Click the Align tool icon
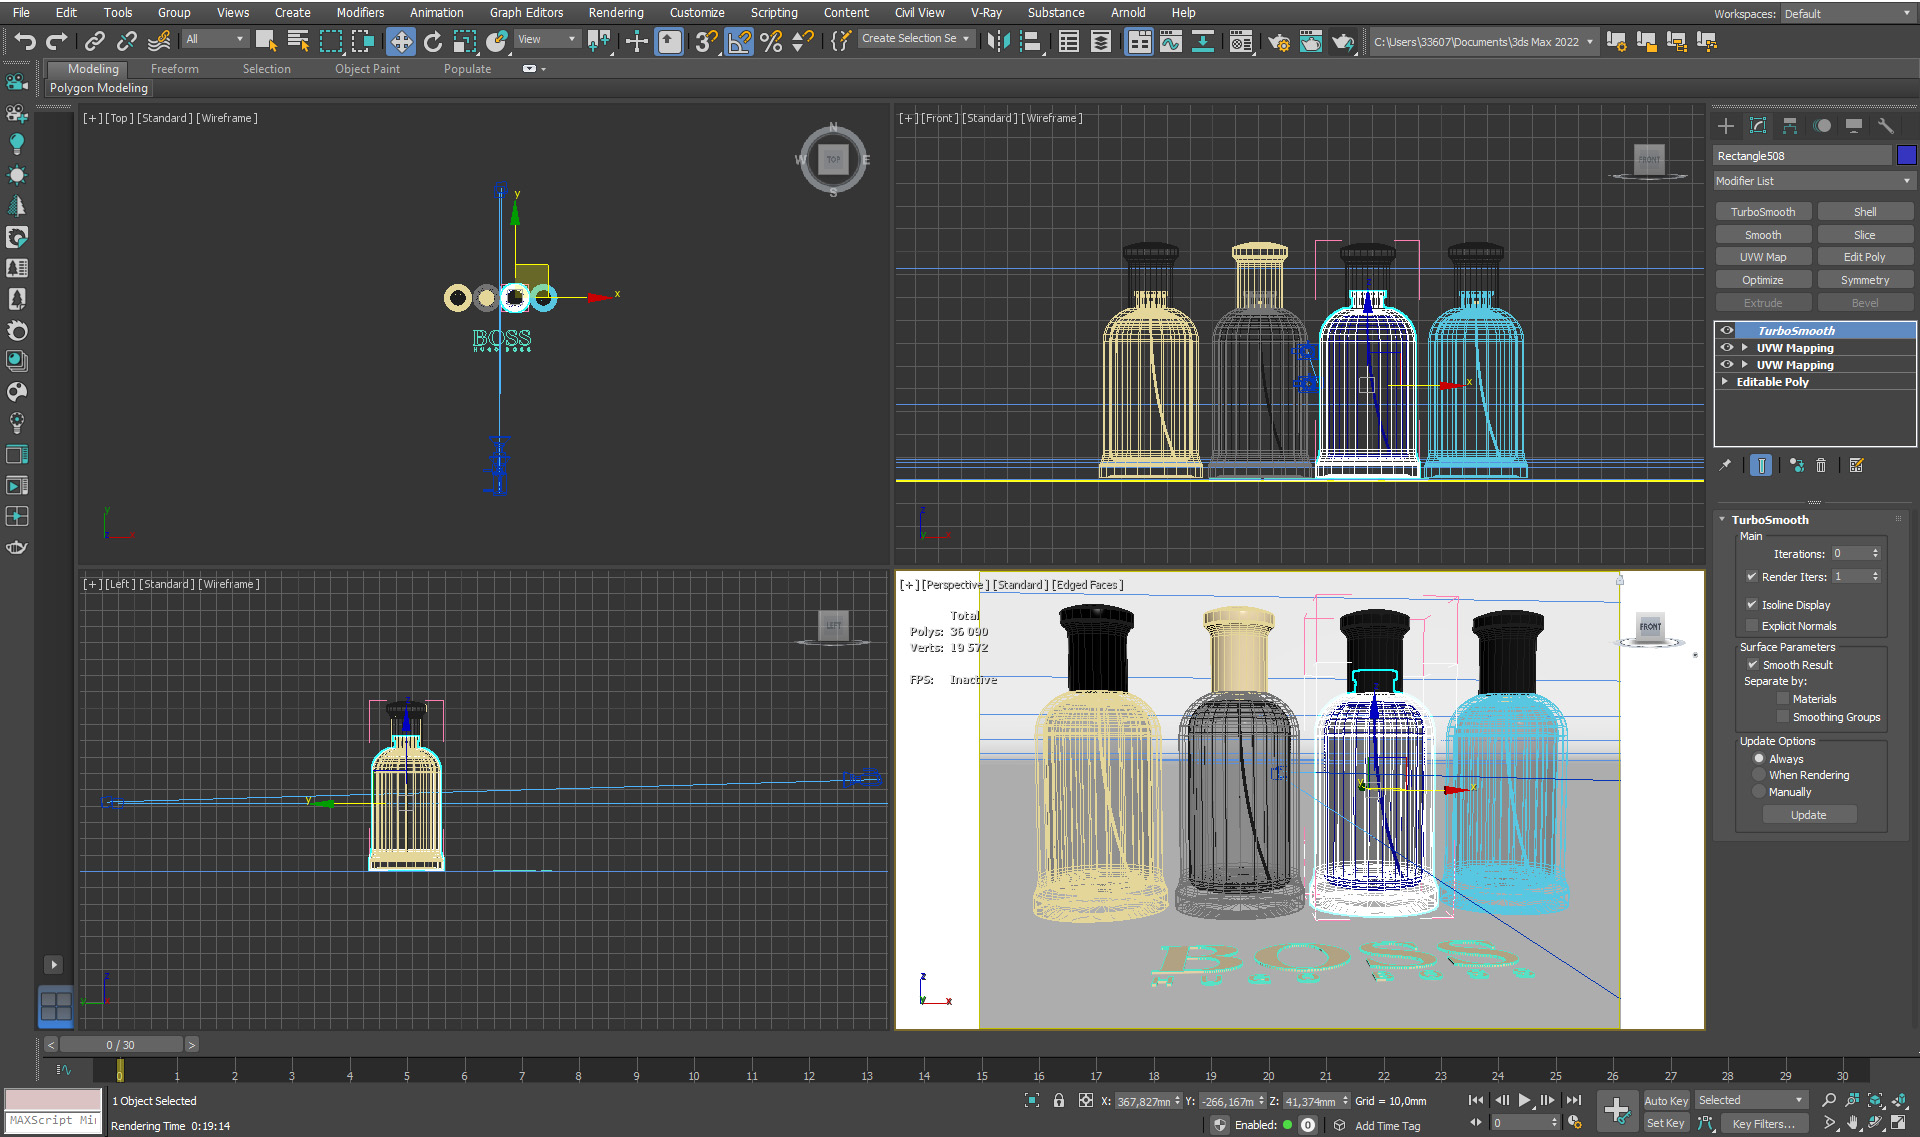 pyautogui.click(x=1030, y=41)
